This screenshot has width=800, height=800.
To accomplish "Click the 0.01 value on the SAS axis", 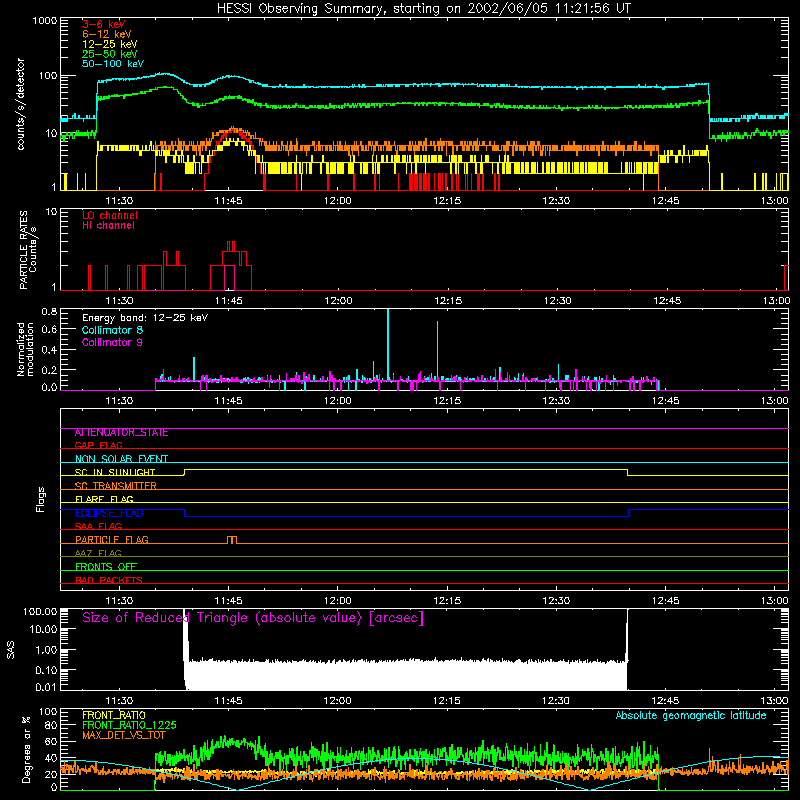I will (46, 687).
